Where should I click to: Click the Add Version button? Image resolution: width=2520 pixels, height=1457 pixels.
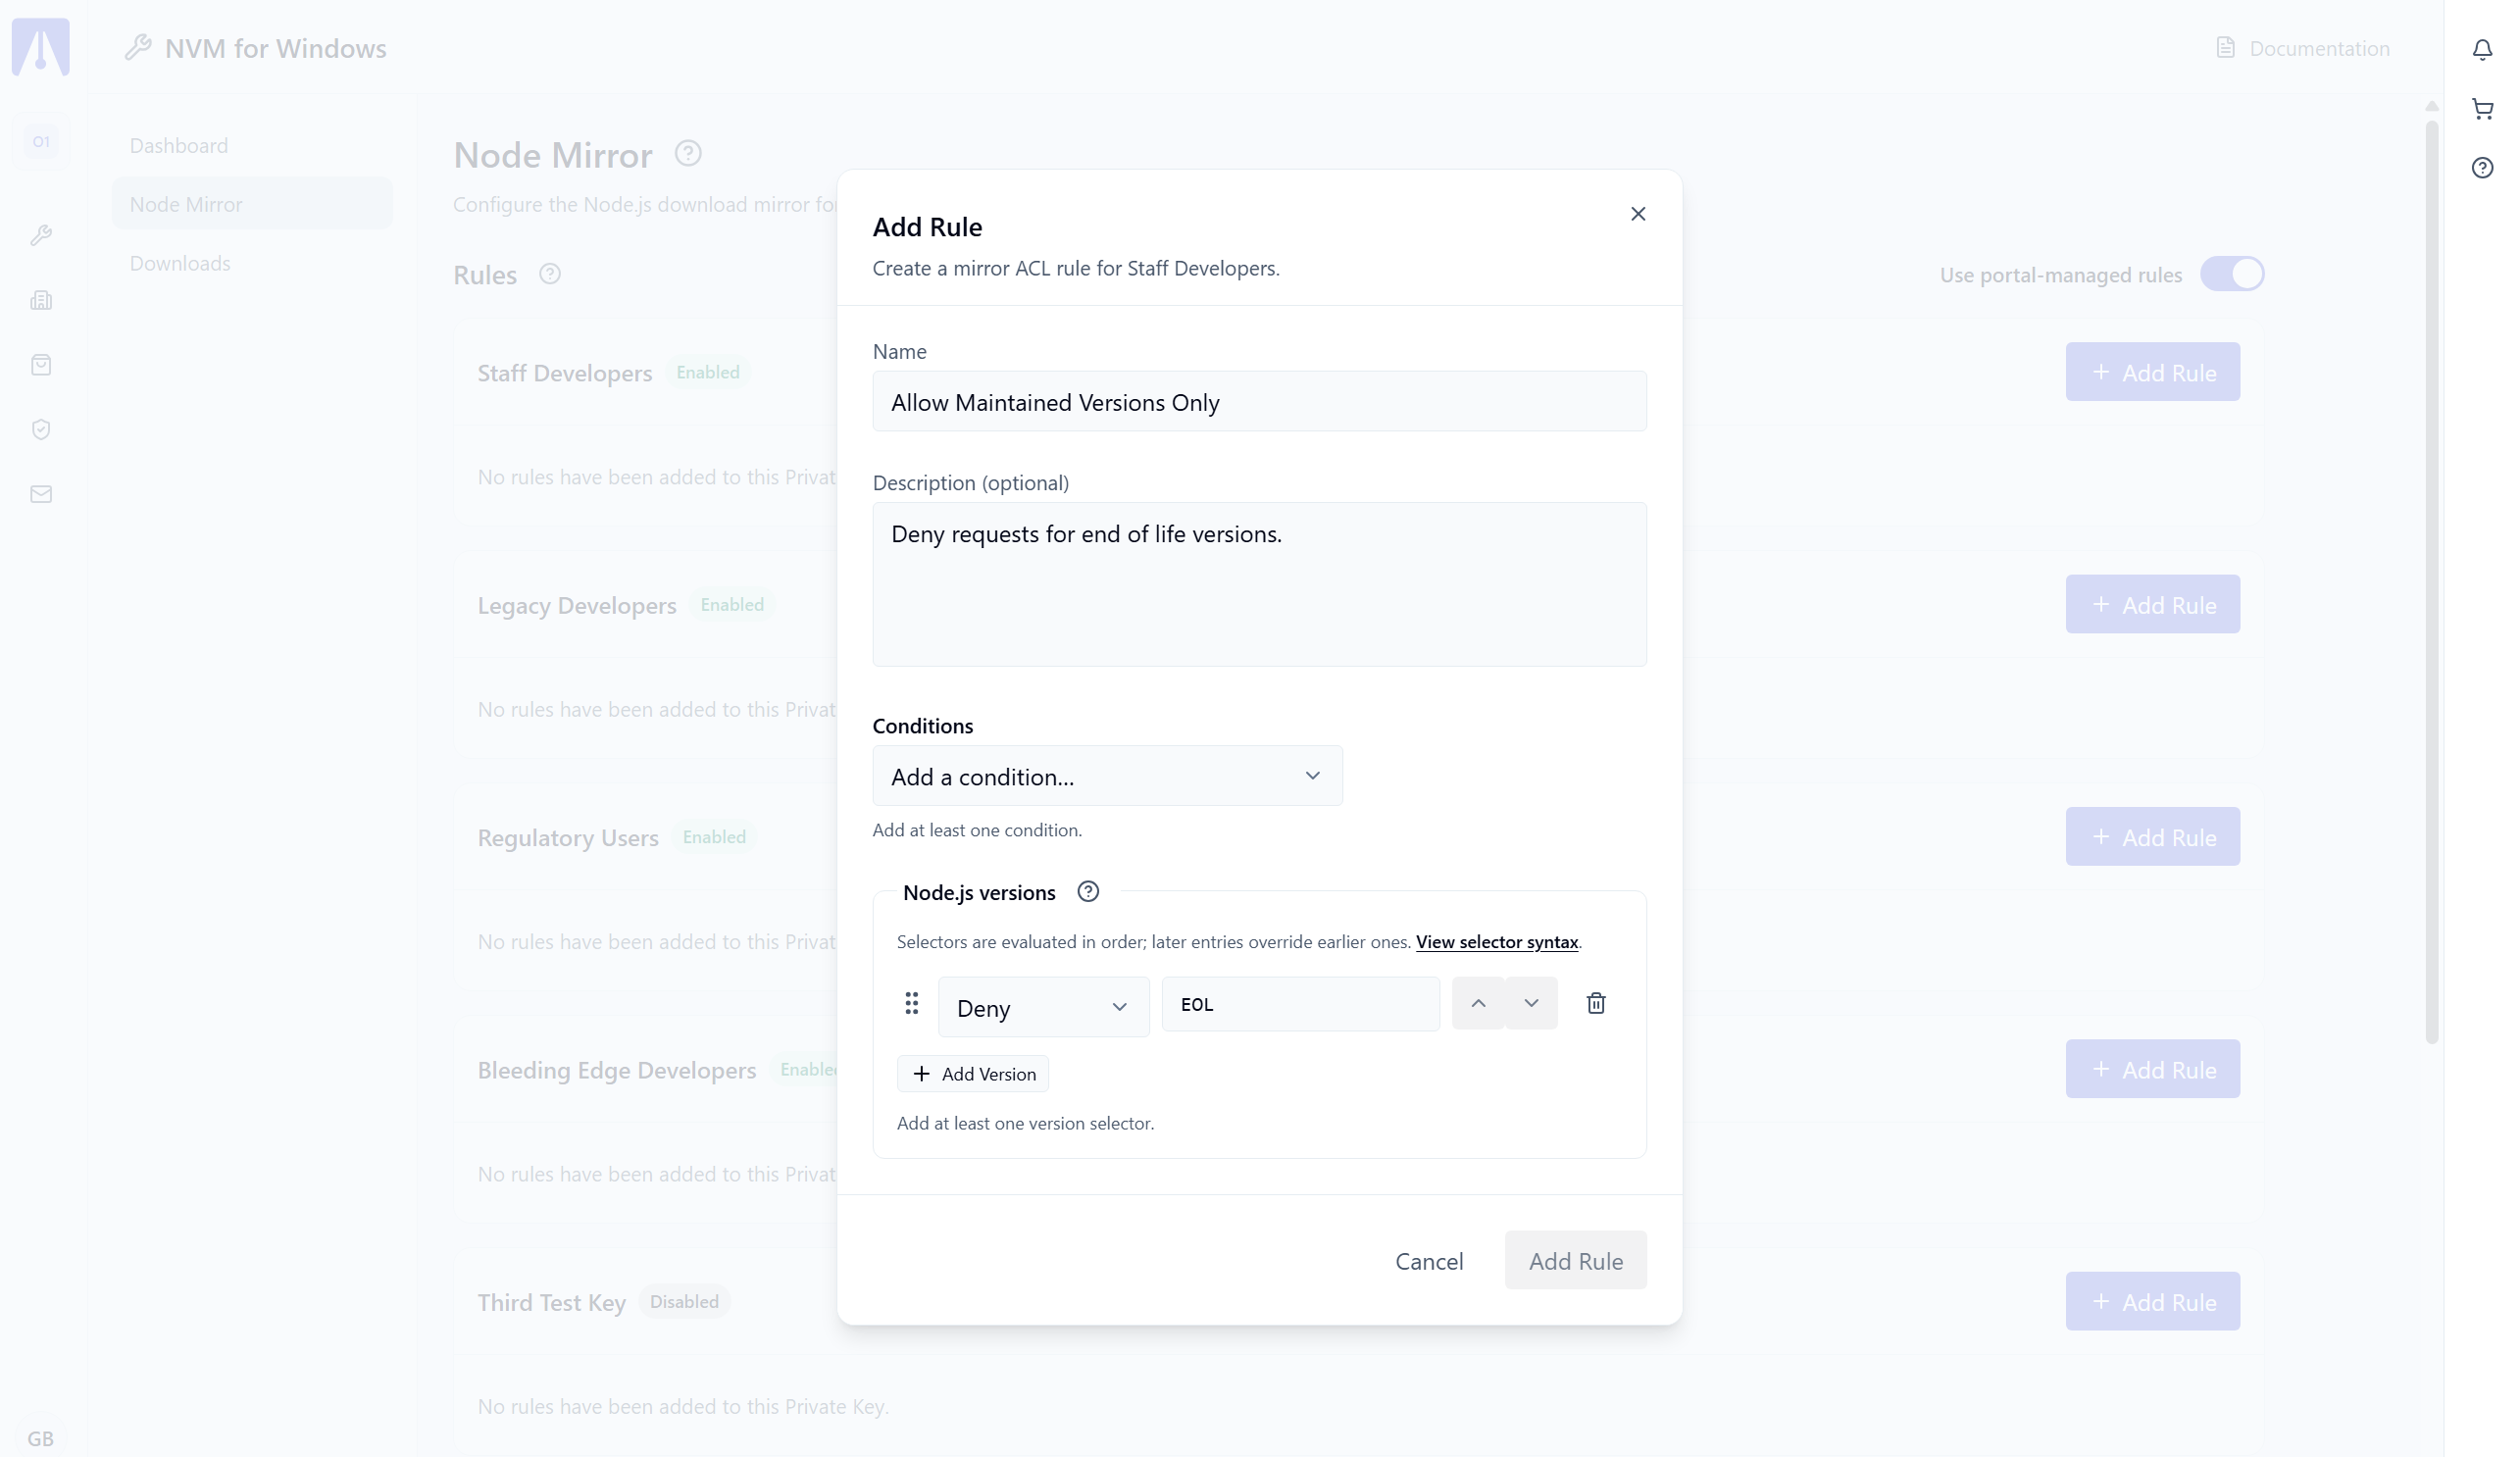pyautogui.click(x=973, y=1073)
